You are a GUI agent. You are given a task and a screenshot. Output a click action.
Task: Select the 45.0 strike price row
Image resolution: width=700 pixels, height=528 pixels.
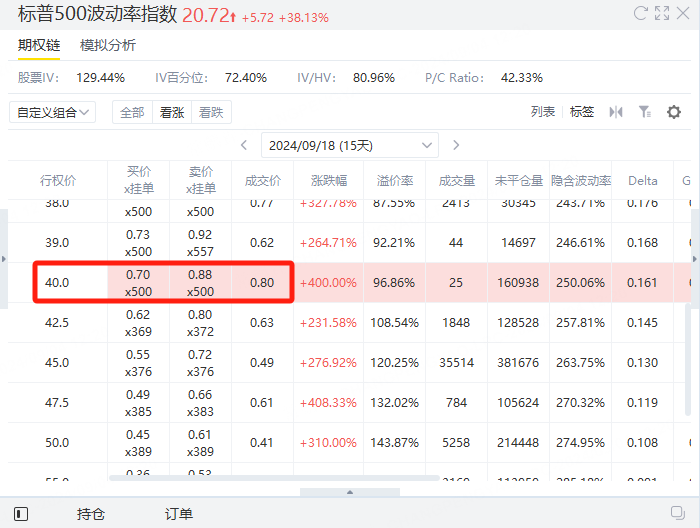point(350,362)
